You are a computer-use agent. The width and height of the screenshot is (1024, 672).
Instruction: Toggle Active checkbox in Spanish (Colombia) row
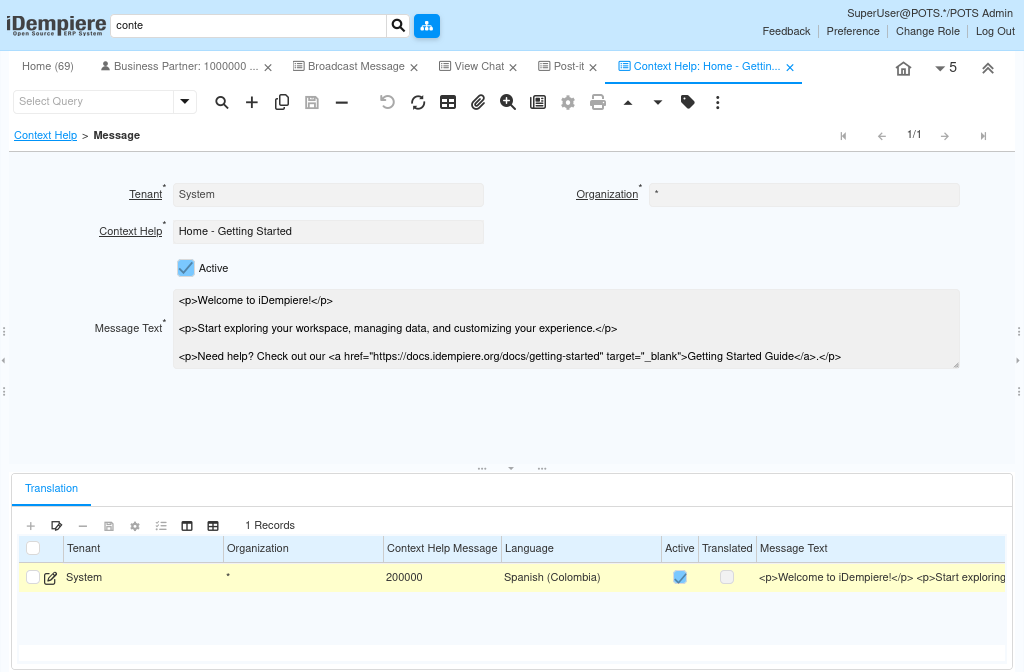[x=680, y=577]
